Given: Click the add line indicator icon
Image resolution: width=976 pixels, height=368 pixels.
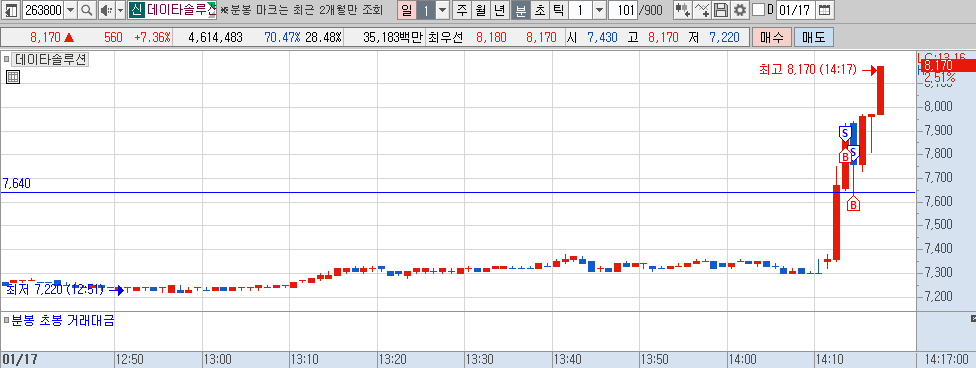Looking at the screenshot, I should pos(702,10).
